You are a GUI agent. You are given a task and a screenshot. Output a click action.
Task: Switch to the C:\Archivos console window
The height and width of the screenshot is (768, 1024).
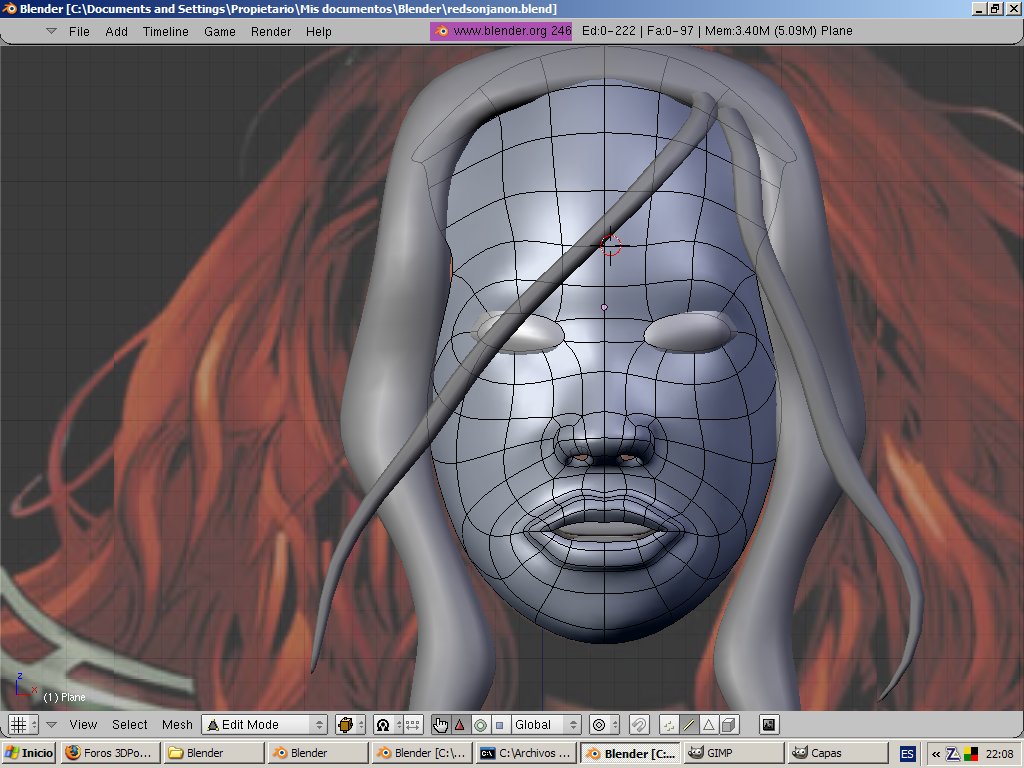click(x=526, y=753)
